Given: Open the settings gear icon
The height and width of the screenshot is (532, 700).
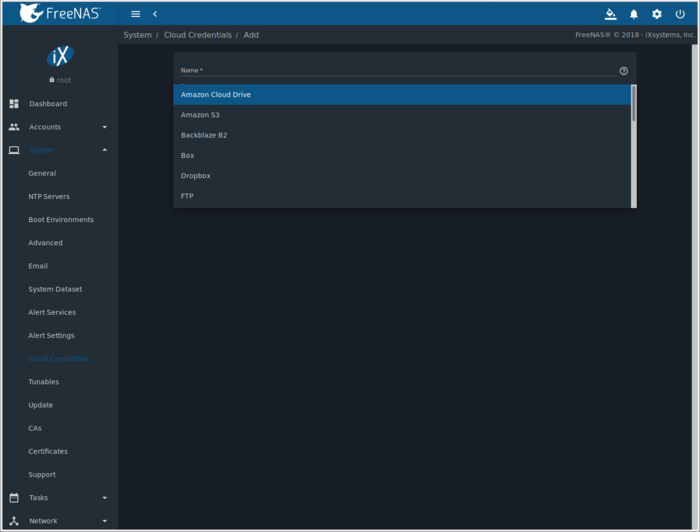Looking at the screenshot, I should click(x=657, y=14).
